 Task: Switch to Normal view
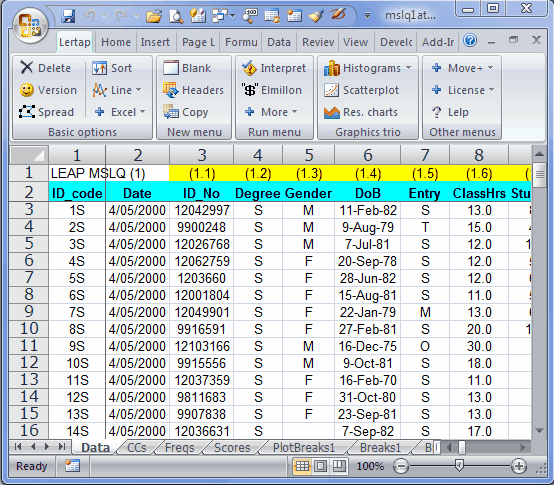(302, 466)
